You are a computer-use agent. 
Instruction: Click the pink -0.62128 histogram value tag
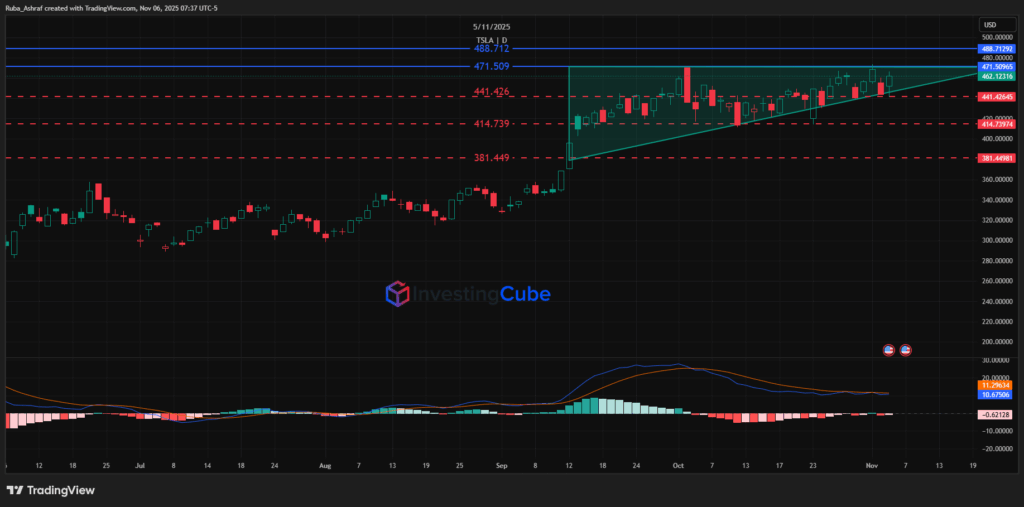click(x=998, y=414)
